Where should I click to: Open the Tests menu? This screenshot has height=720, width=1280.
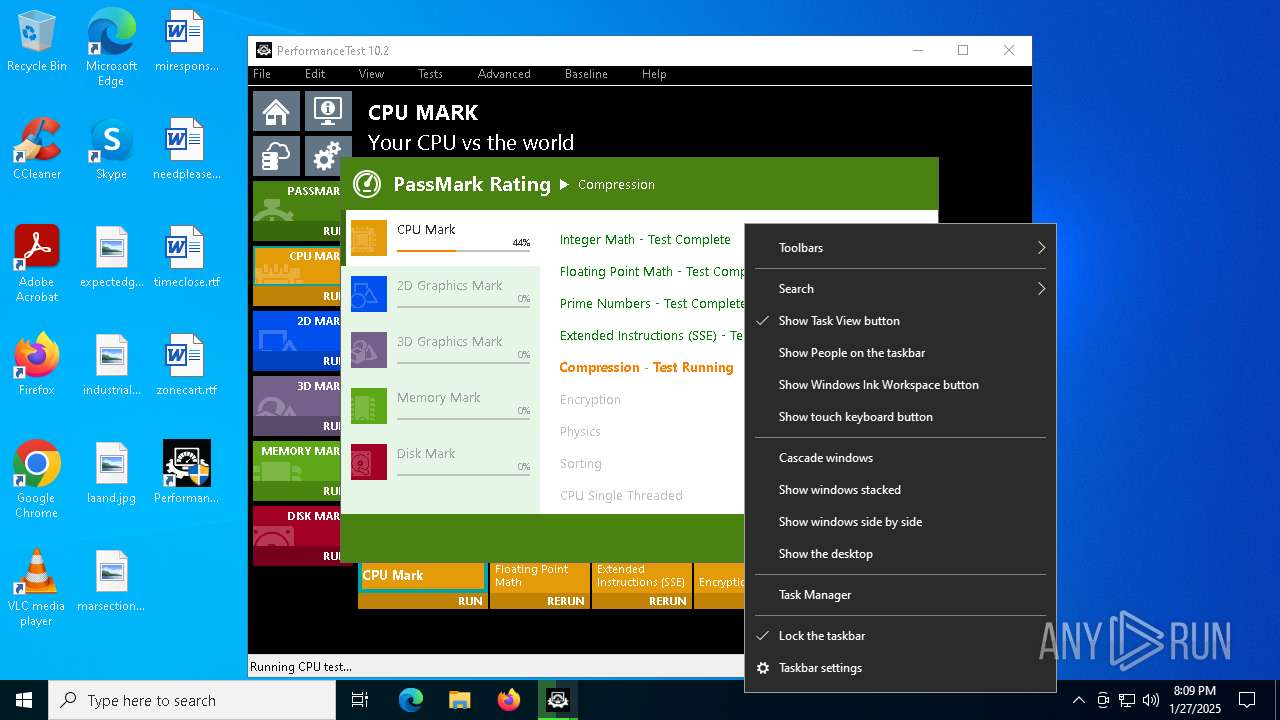[430, 74]
